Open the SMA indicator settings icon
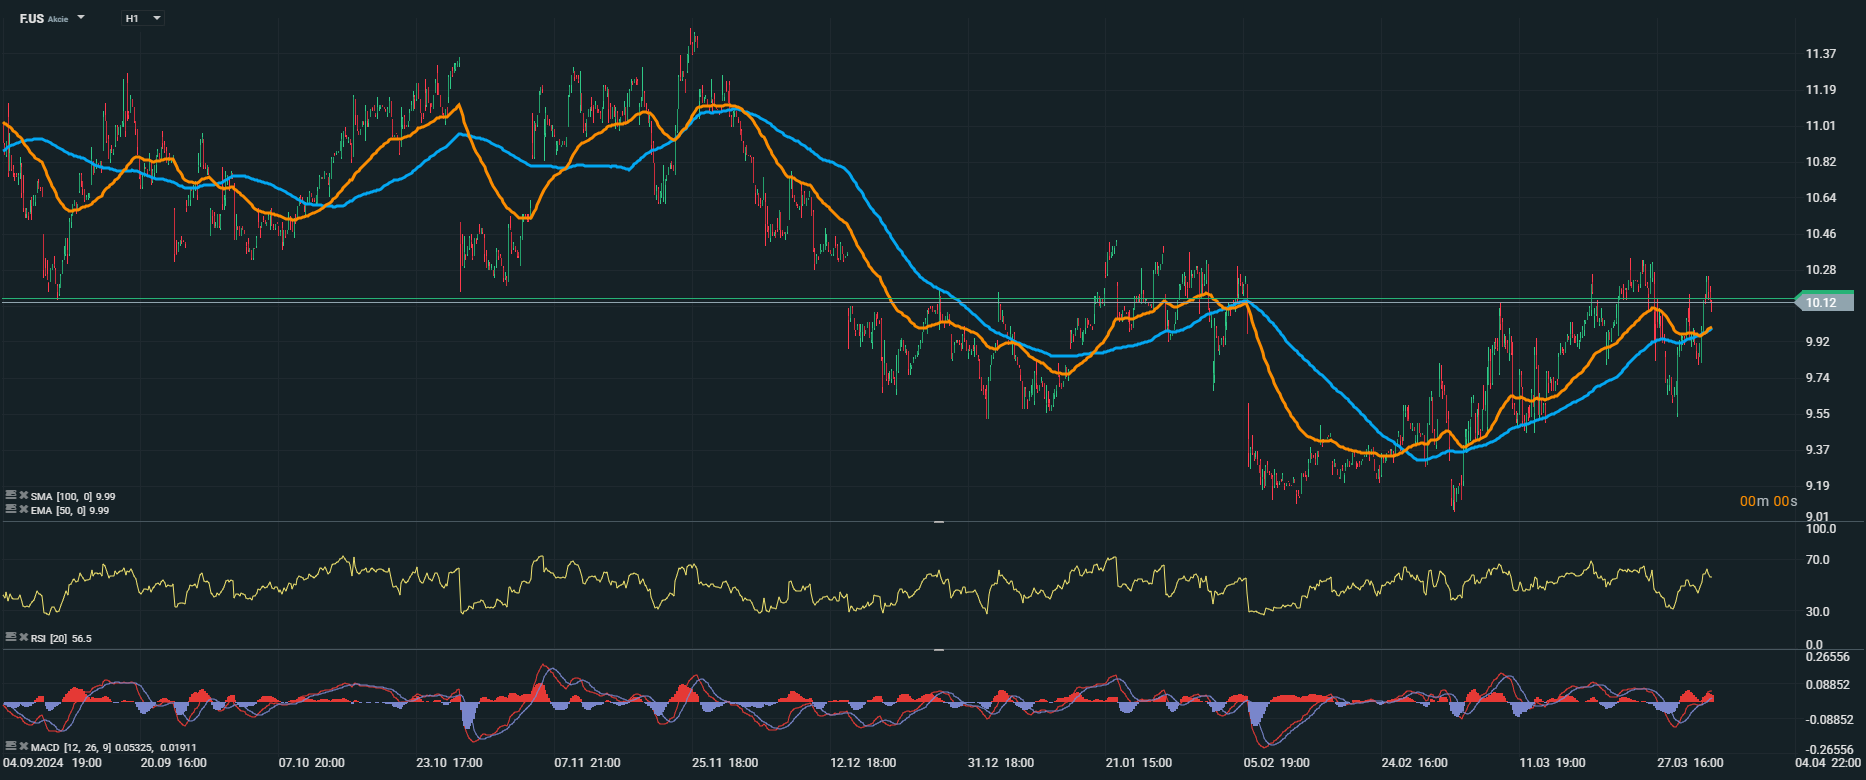Viewport: 1866px width, 780px height. click(11, 495)
